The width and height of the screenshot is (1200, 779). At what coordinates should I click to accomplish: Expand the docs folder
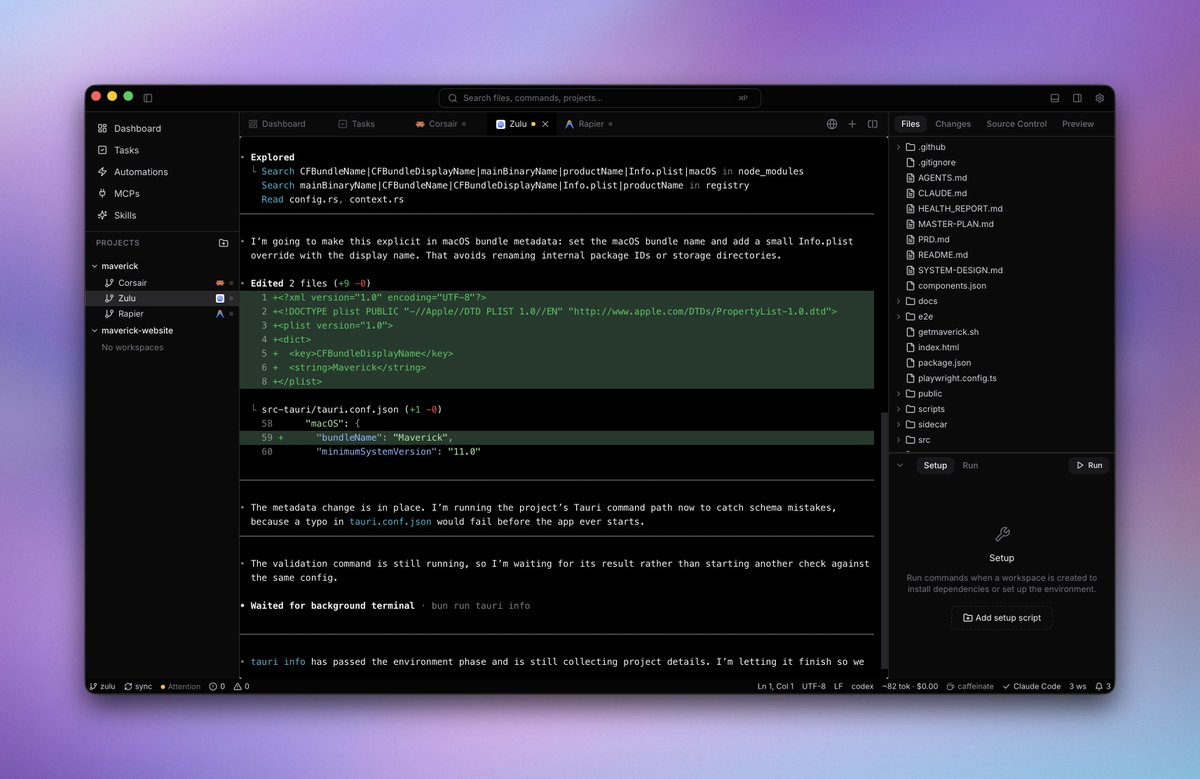(x=898, y=301)
